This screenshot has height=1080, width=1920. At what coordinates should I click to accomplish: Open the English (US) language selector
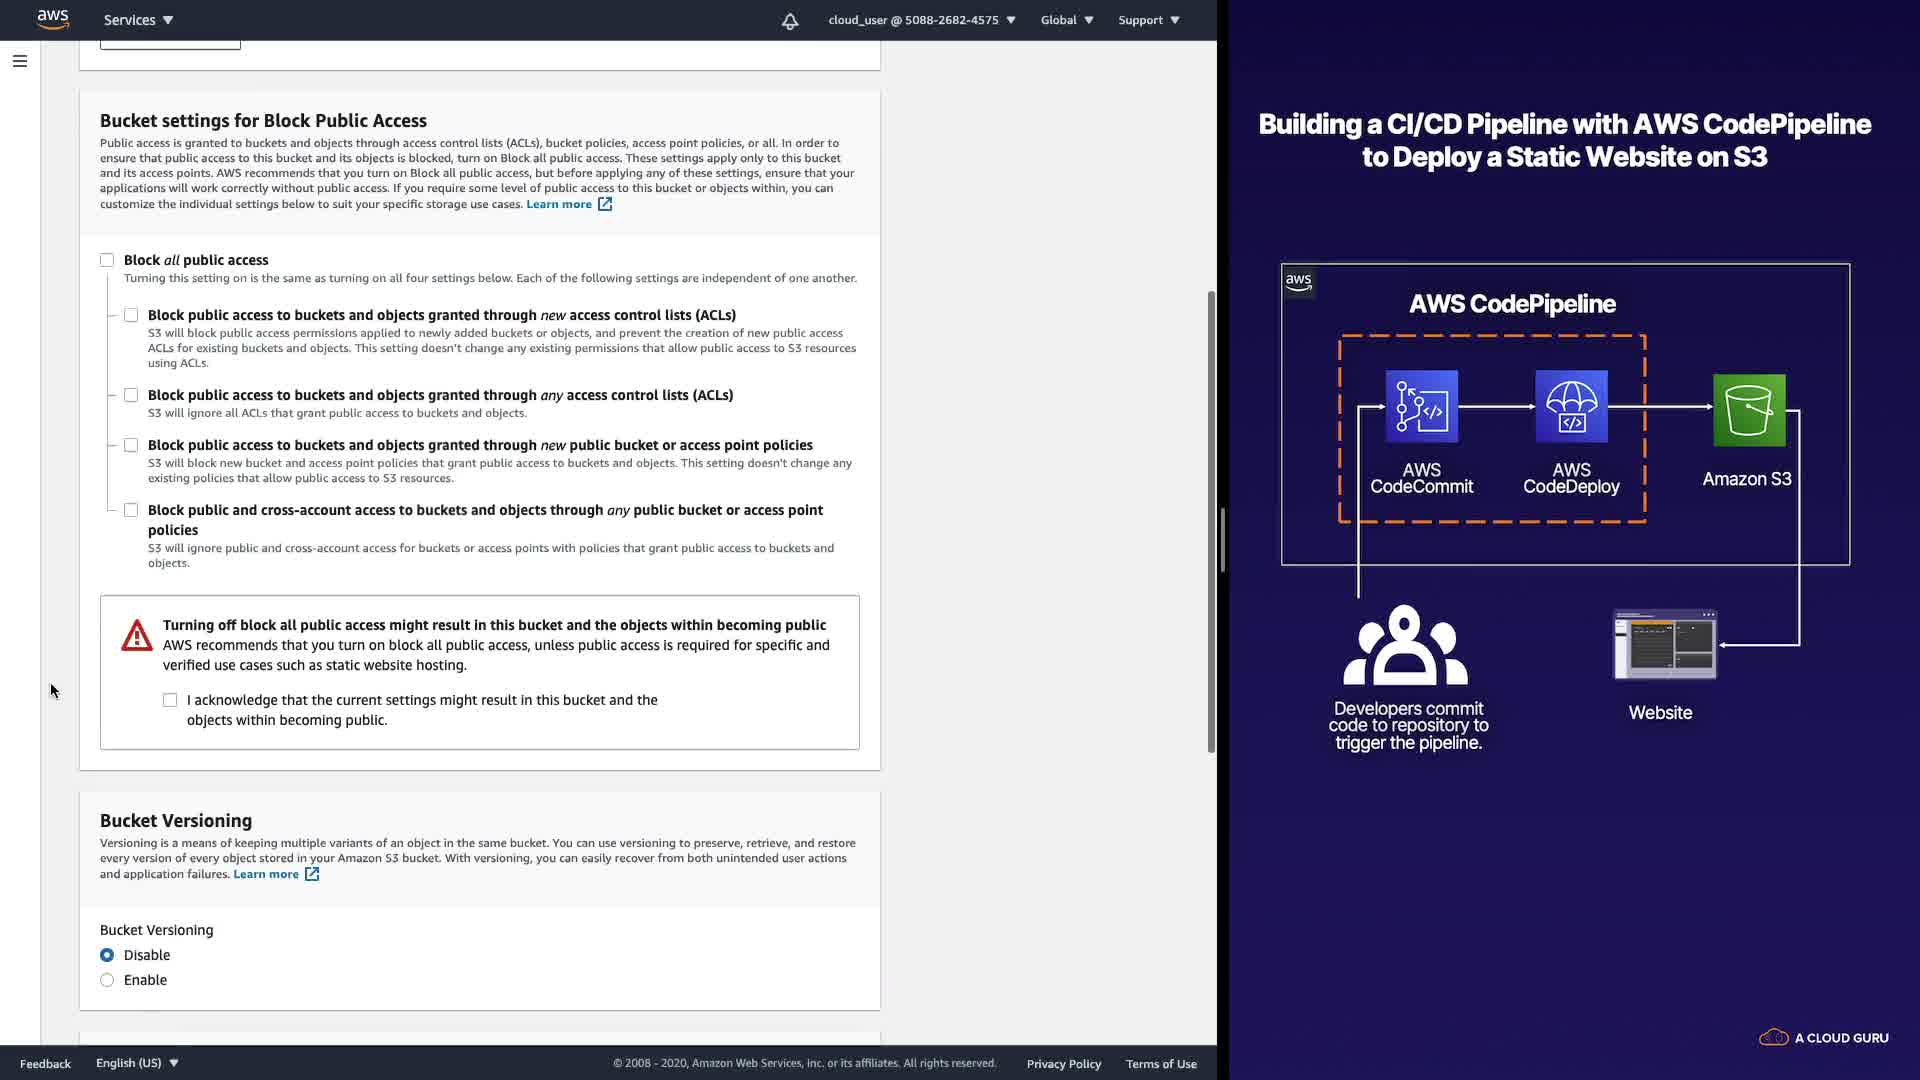pyautogui.click(x=137, y=1063)
